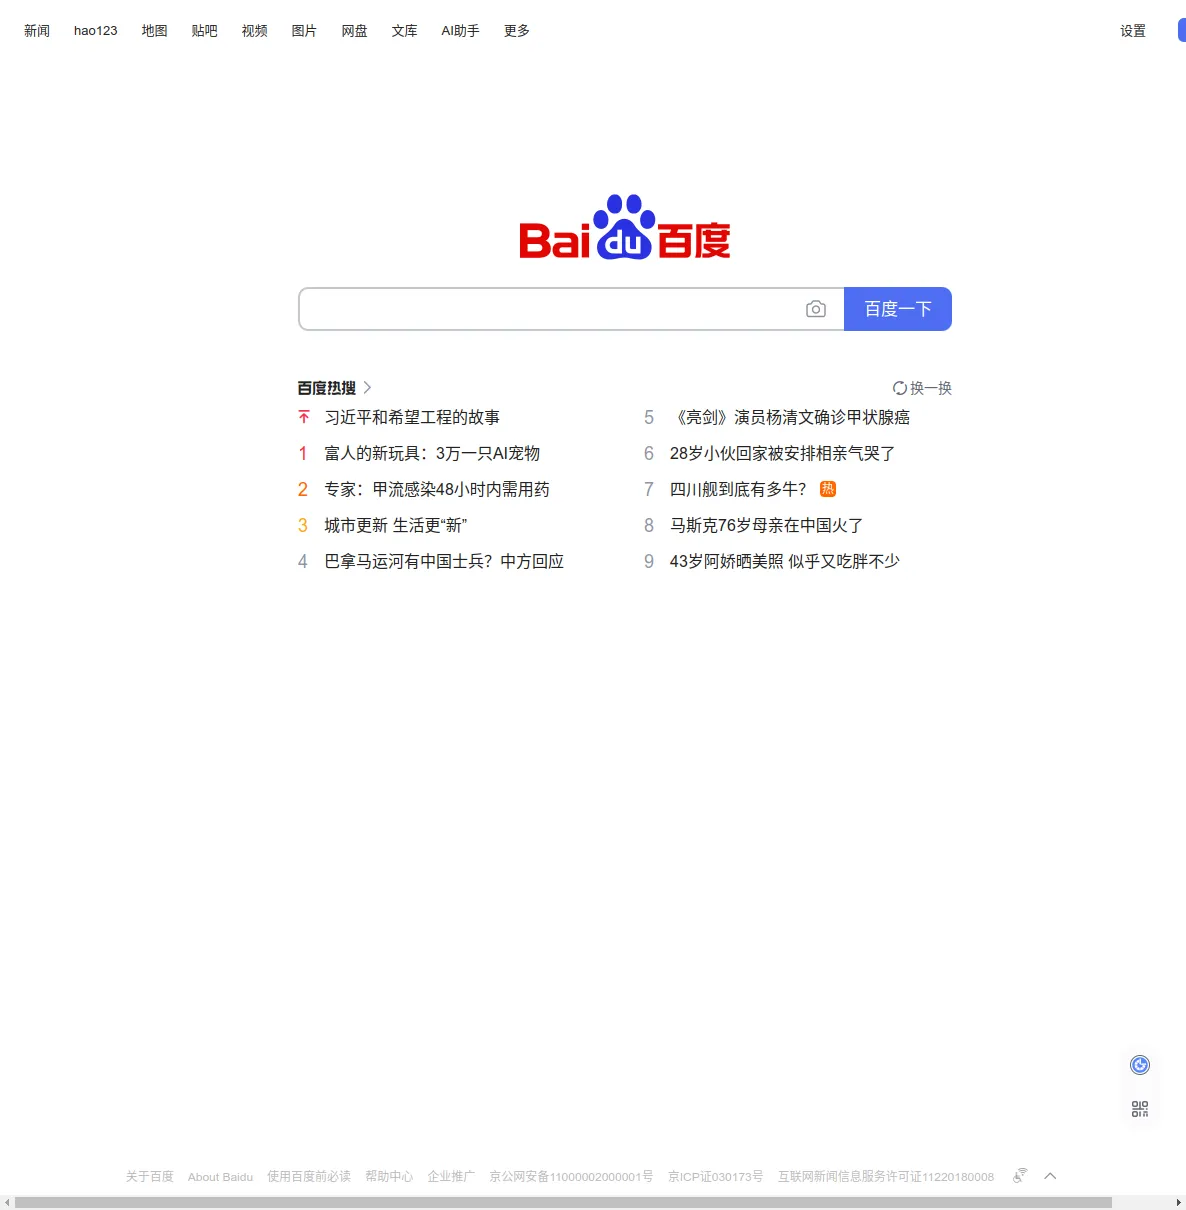Image resolution: width=1186 pixels, height=1210 pixels.
Task: Click rank number 9 in hot list
Action: click(649, 561)
